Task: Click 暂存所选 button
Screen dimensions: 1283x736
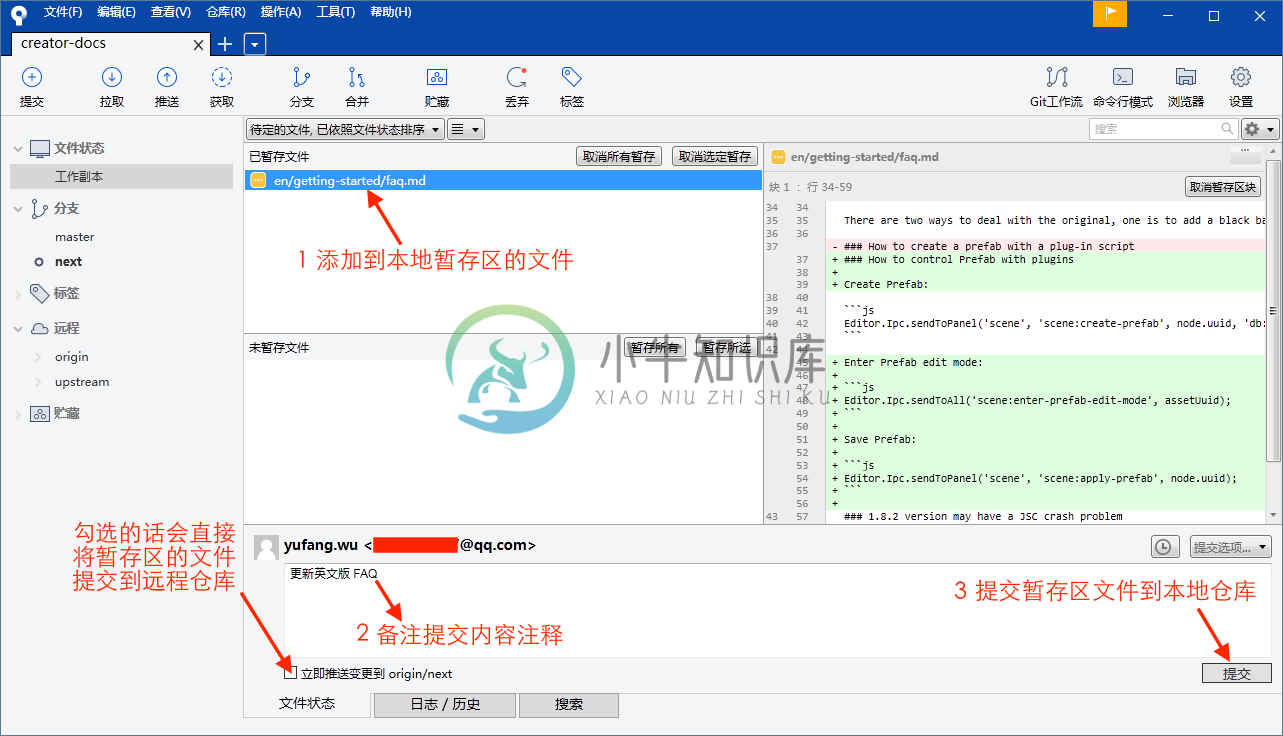Action: coord(727,348)
